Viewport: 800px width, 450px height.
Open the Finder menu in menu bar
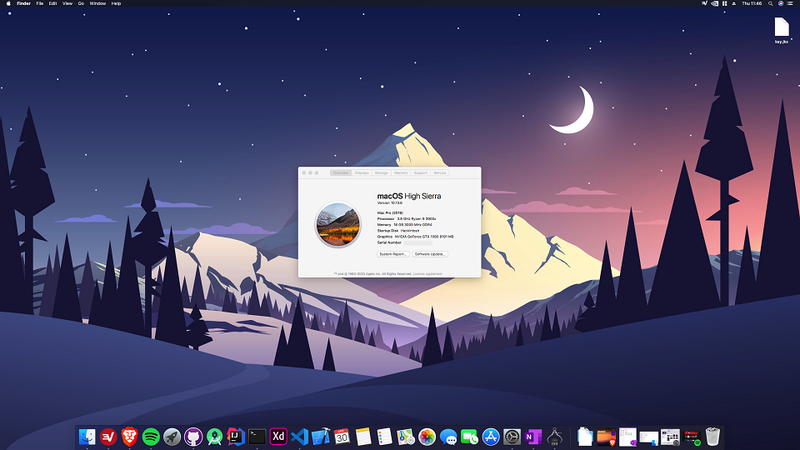pyautogui.click(x=23, y=4)
